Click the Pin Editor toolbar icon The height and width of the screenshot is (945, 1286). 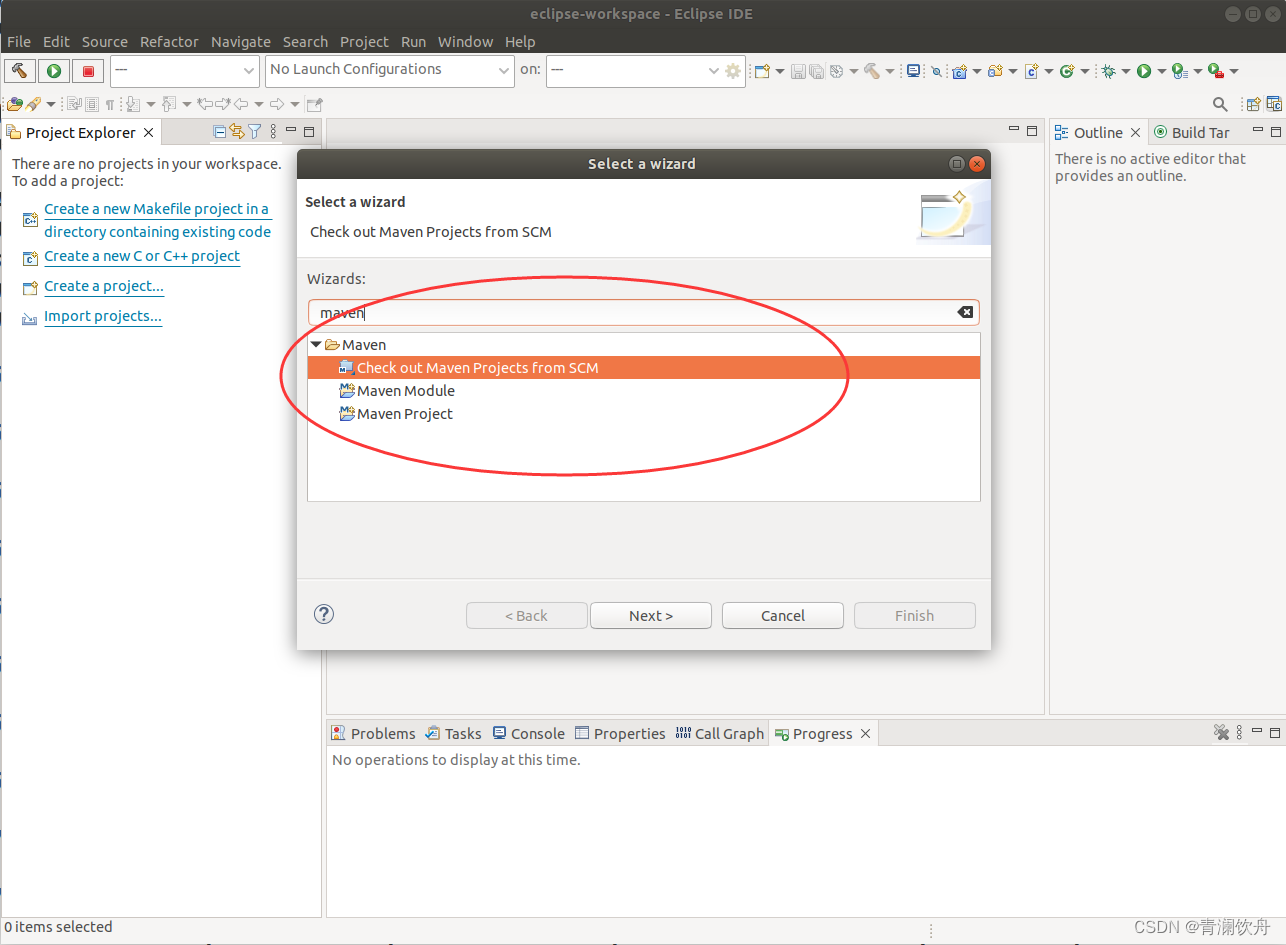point(315,104)
